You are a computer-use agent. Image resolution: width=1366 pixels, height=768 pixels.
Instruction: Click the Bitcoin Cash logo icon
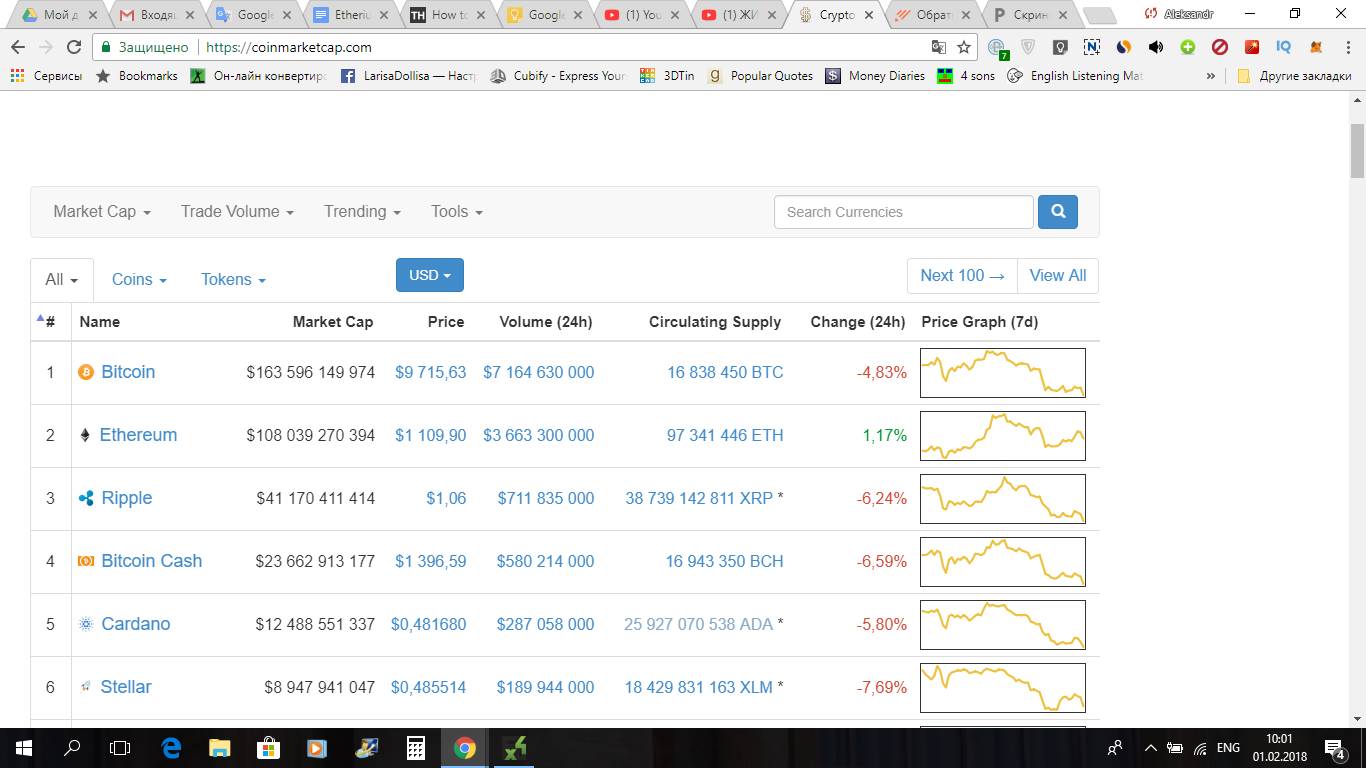tap(86, 561)
